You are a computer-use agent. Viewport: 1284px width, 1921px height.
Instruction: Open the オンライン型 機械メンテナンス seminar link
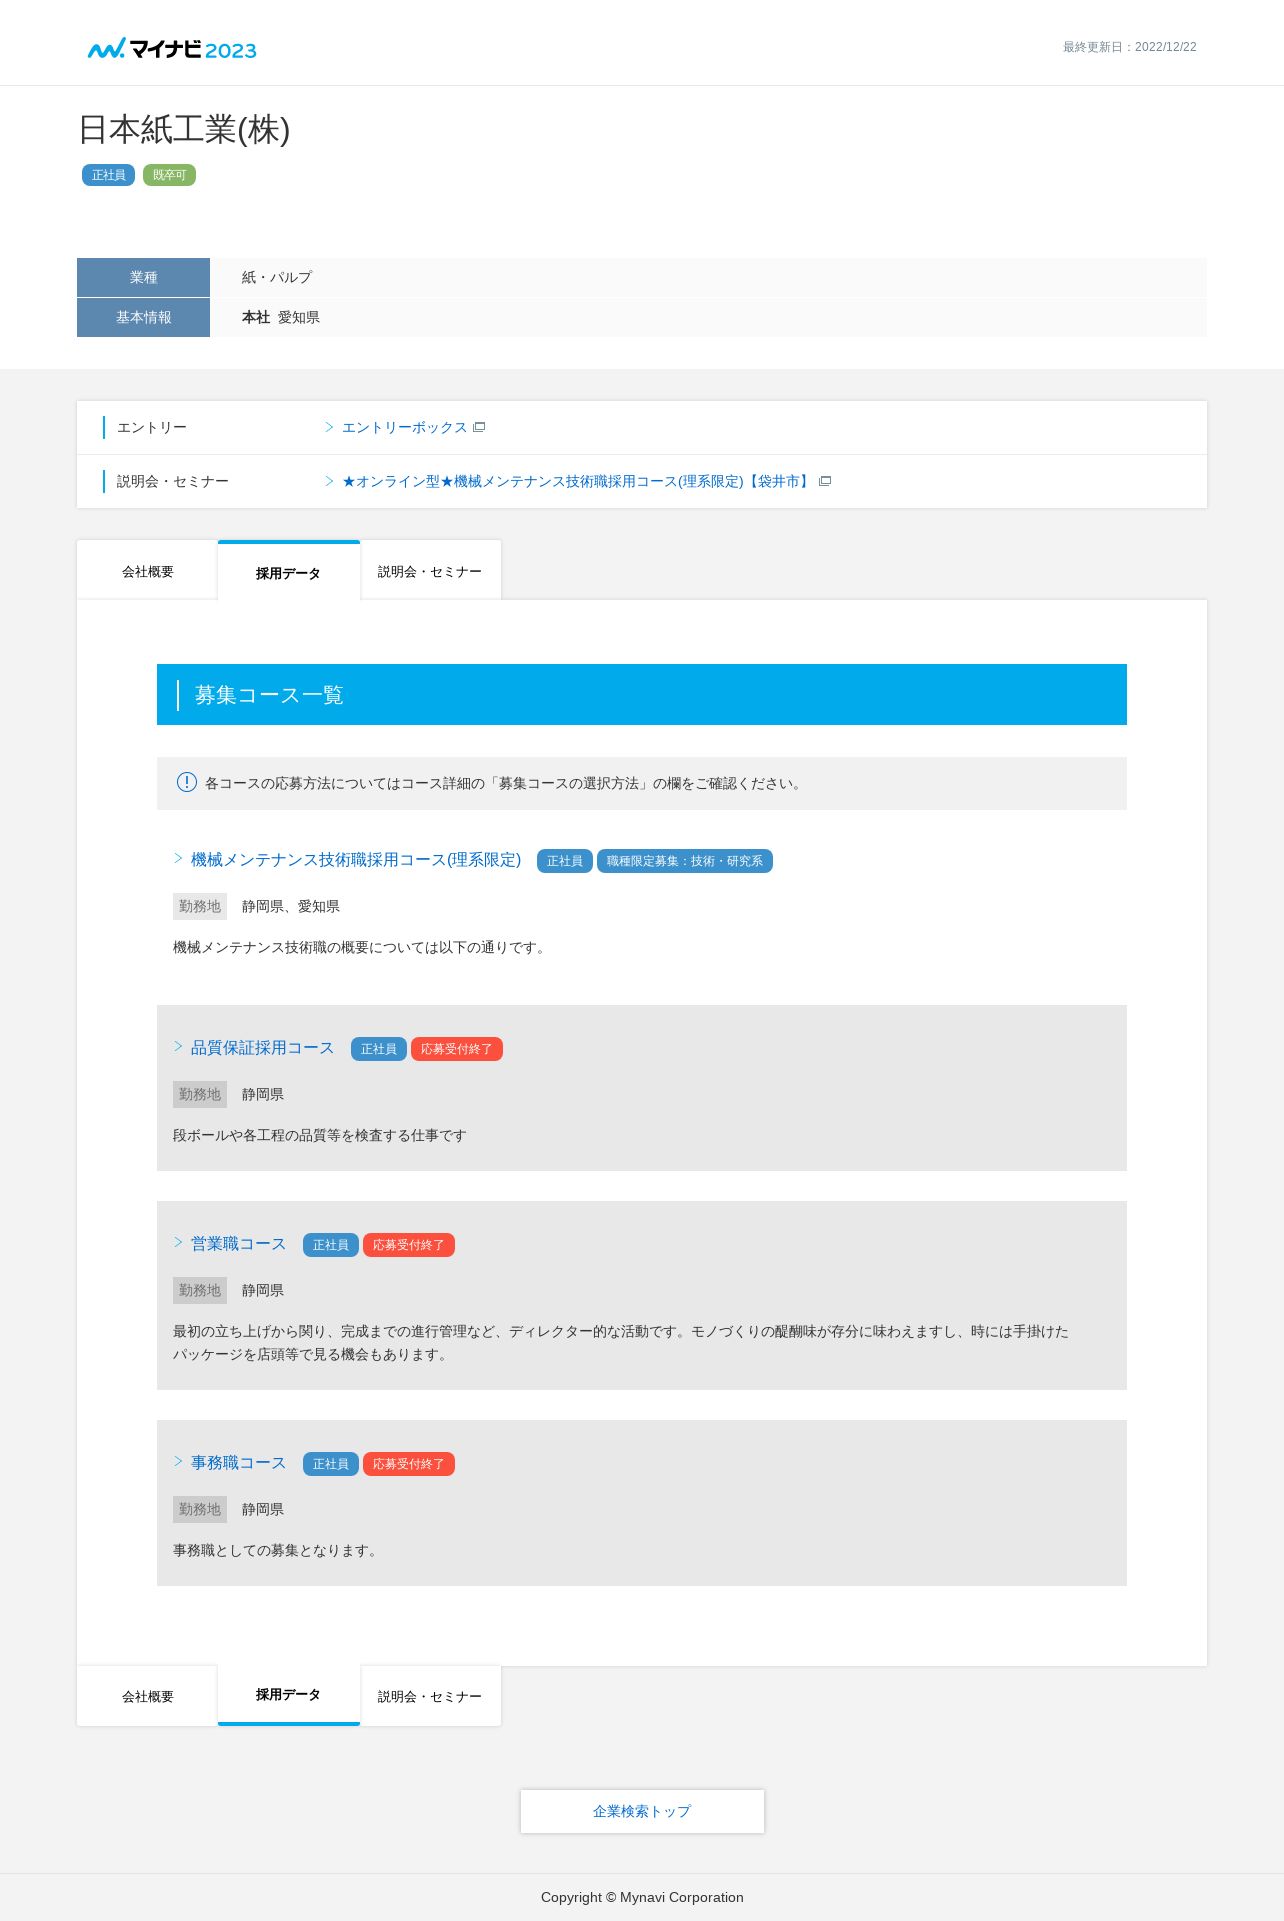577,481
